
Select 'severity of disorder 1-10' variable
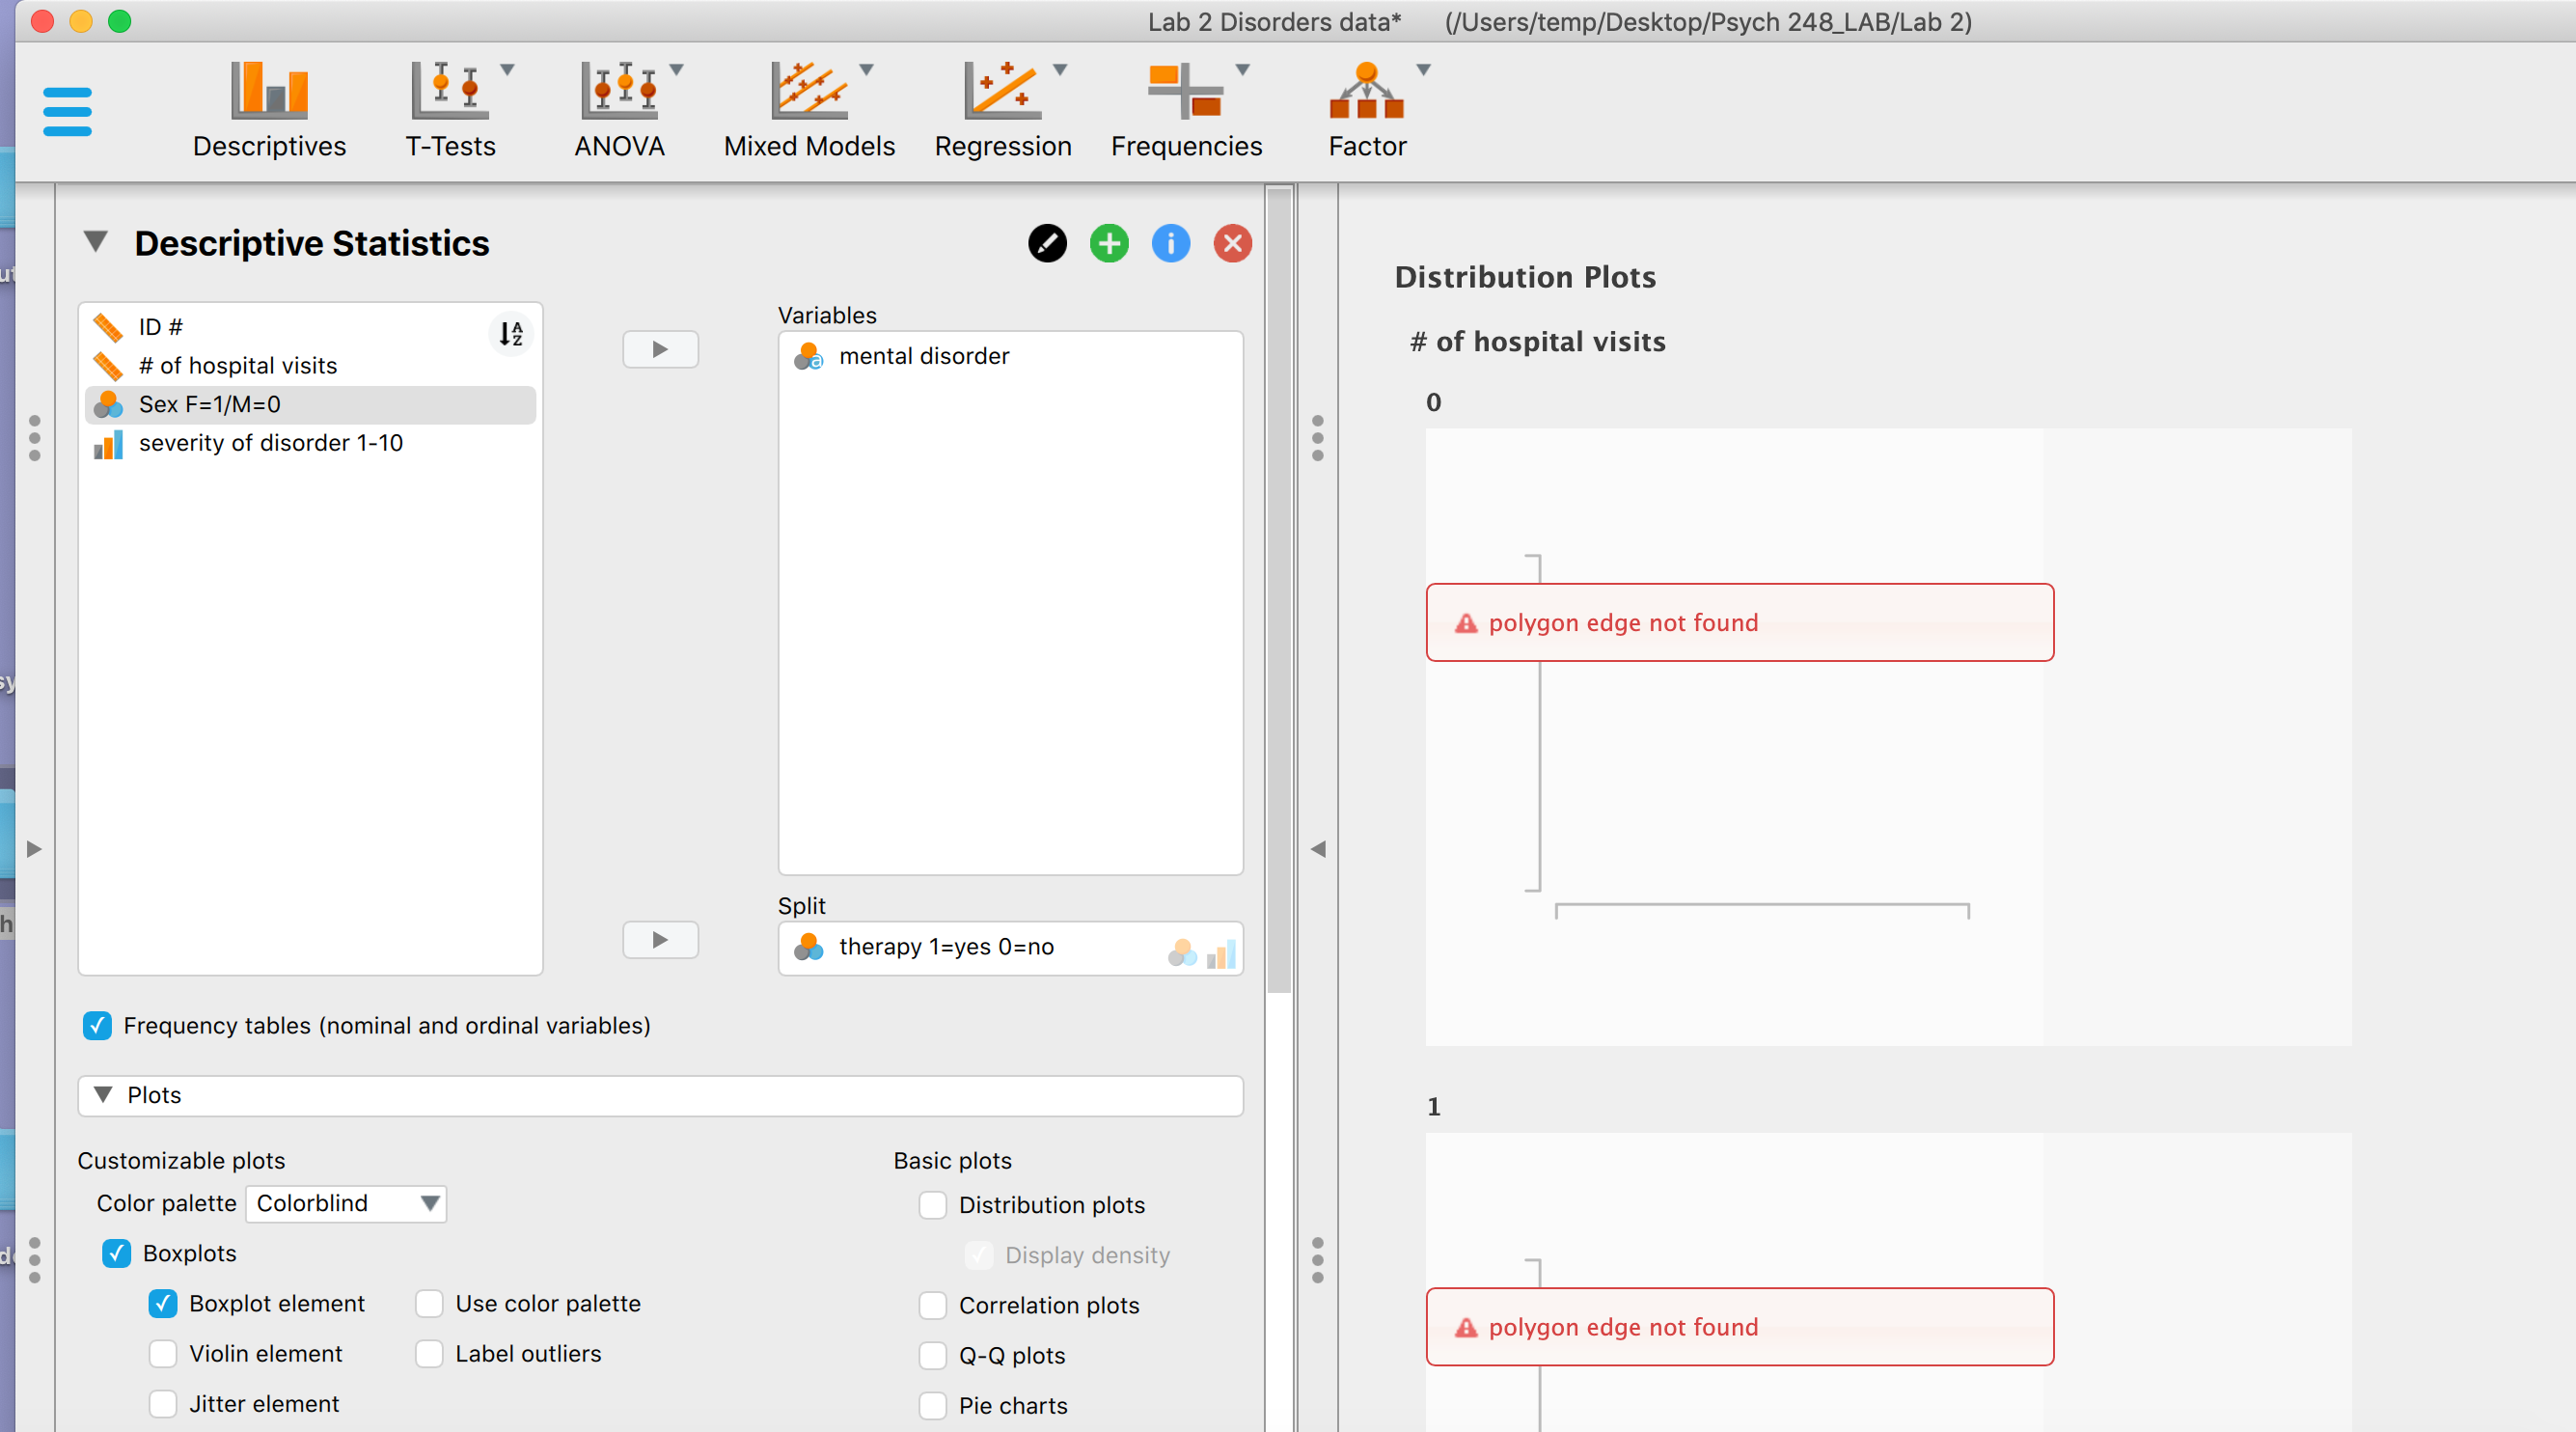point(310,443)
